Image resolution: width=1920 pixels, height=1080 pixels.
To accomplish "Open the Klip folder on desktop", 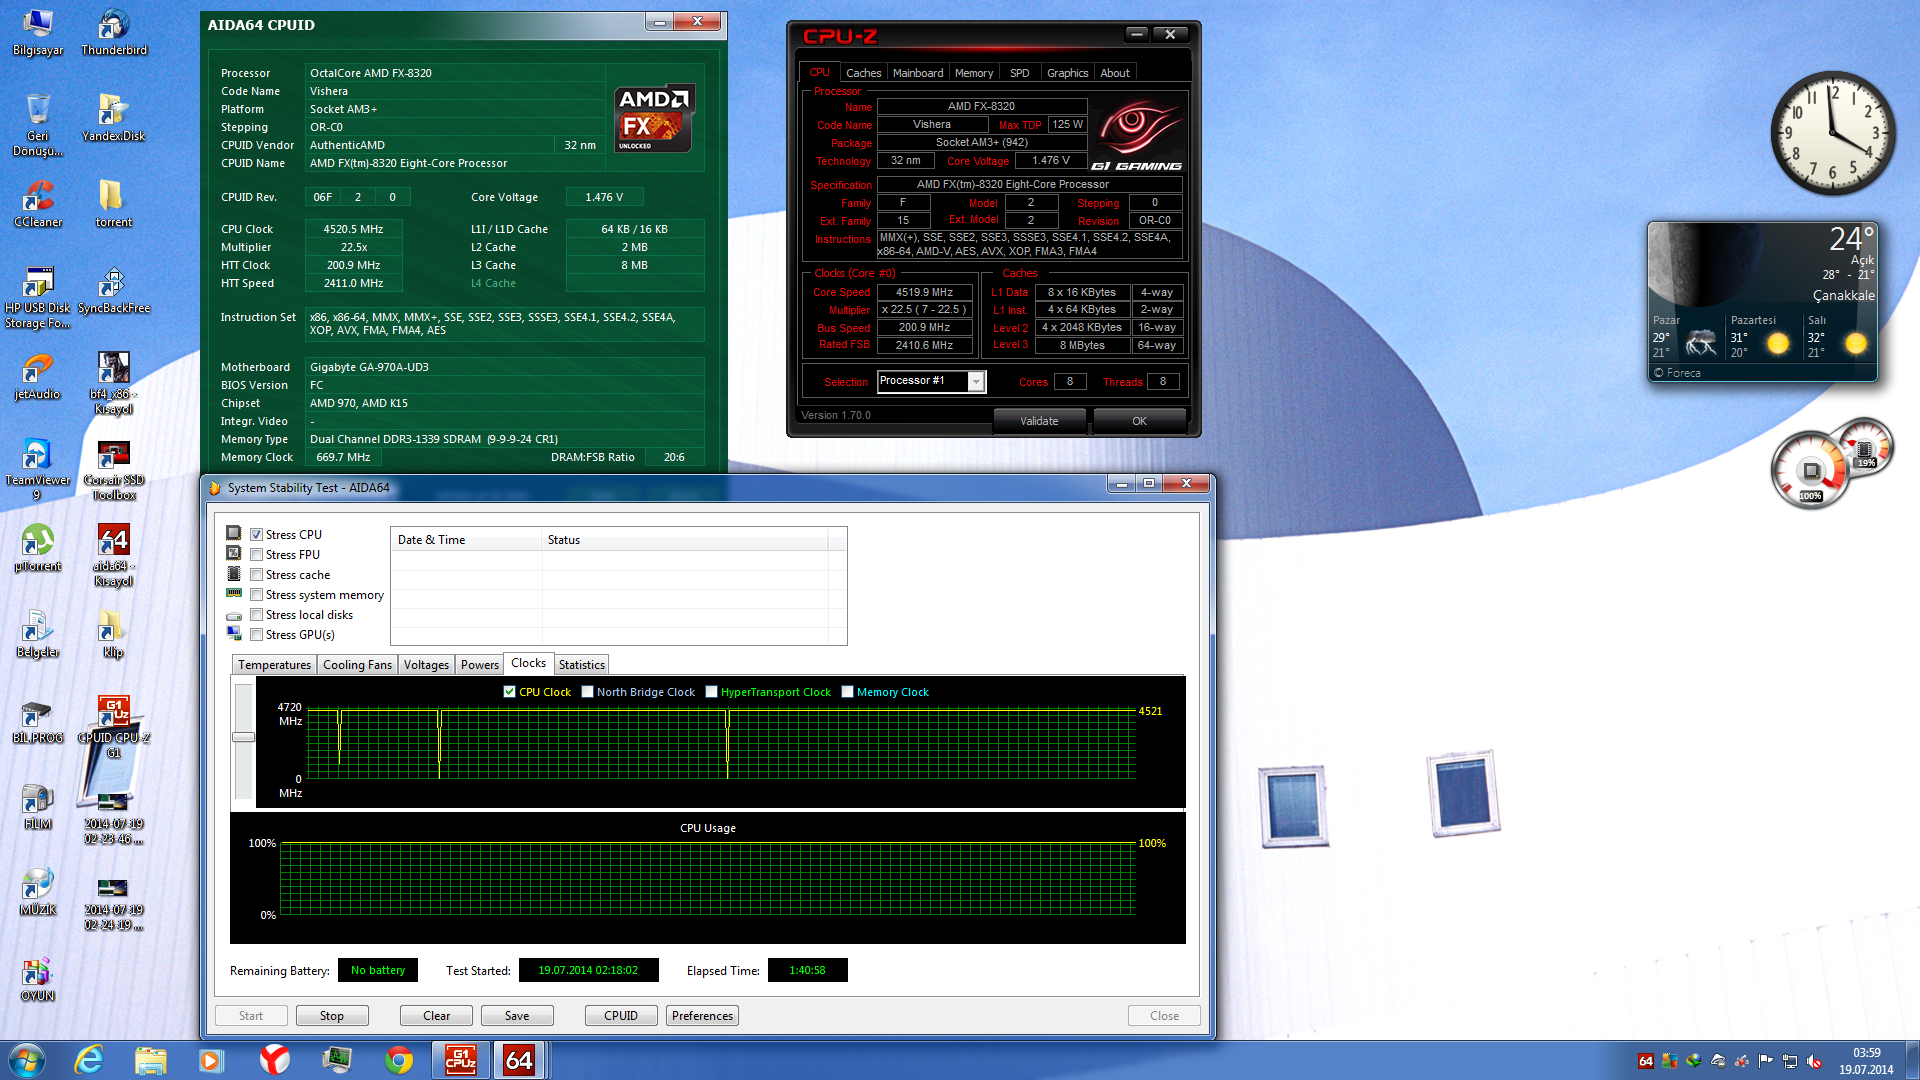I will (113, 634).
